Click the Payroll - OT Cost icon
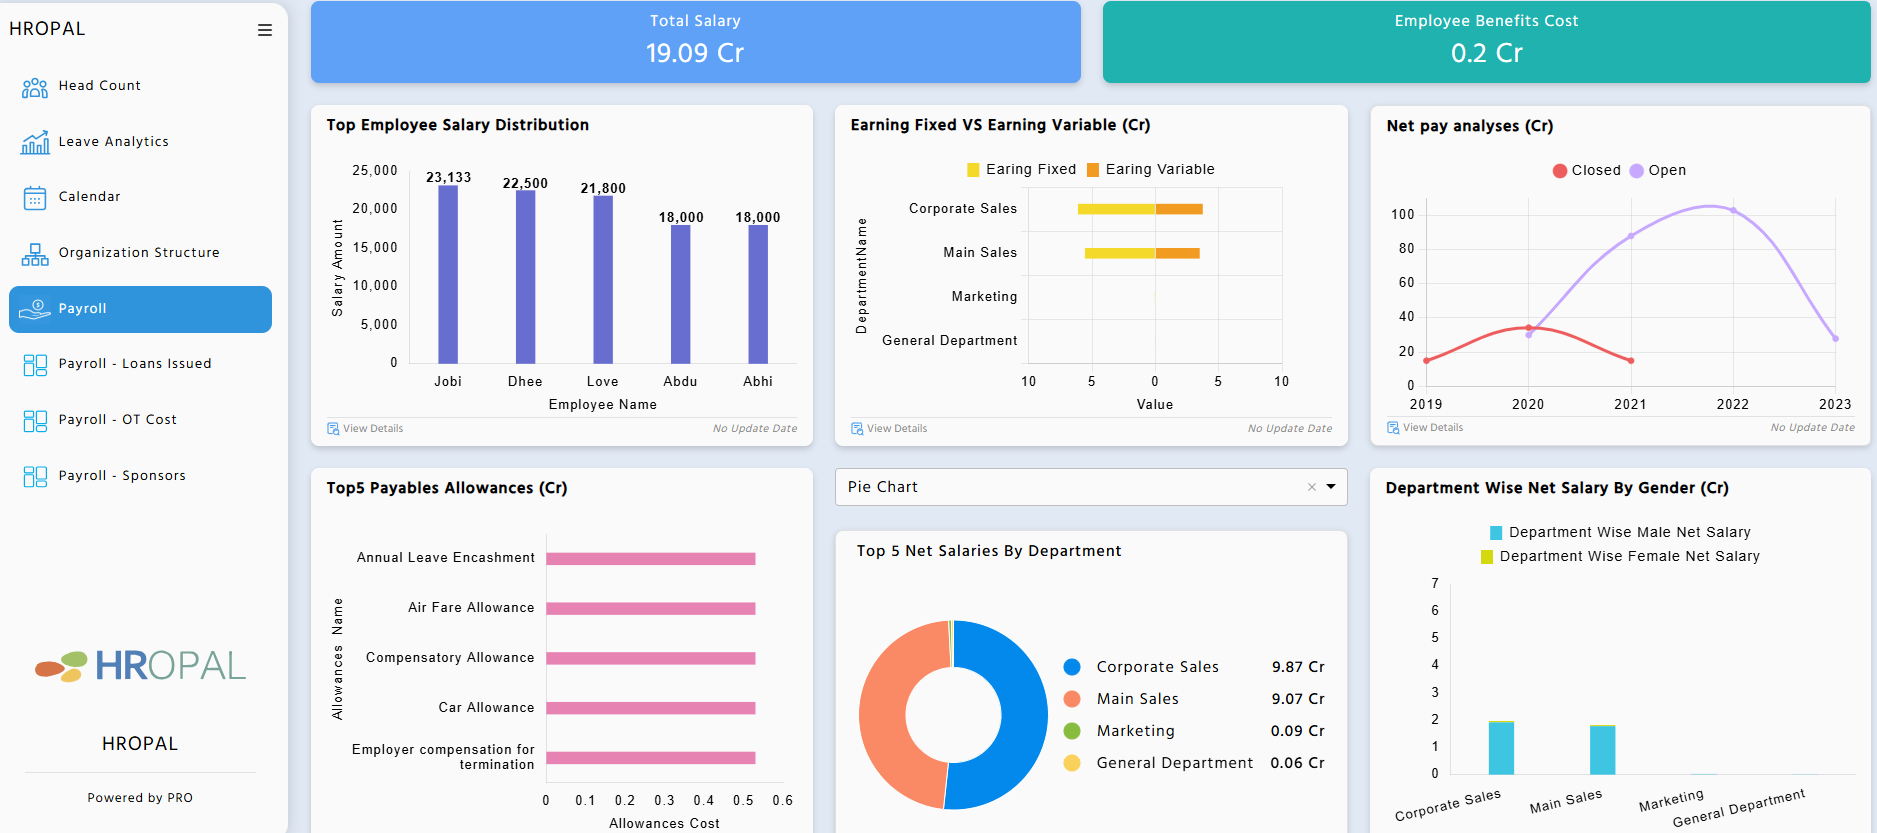The height and width of the screenshot is (833, 1877). tap(35, 421)
